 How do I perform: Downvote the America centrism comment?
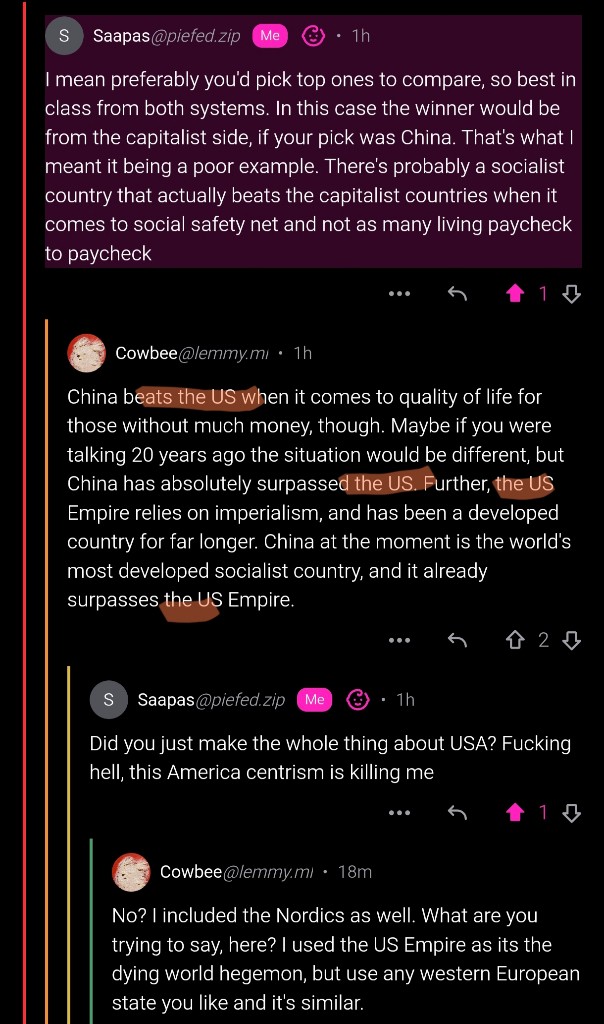[x=571, y=812]
